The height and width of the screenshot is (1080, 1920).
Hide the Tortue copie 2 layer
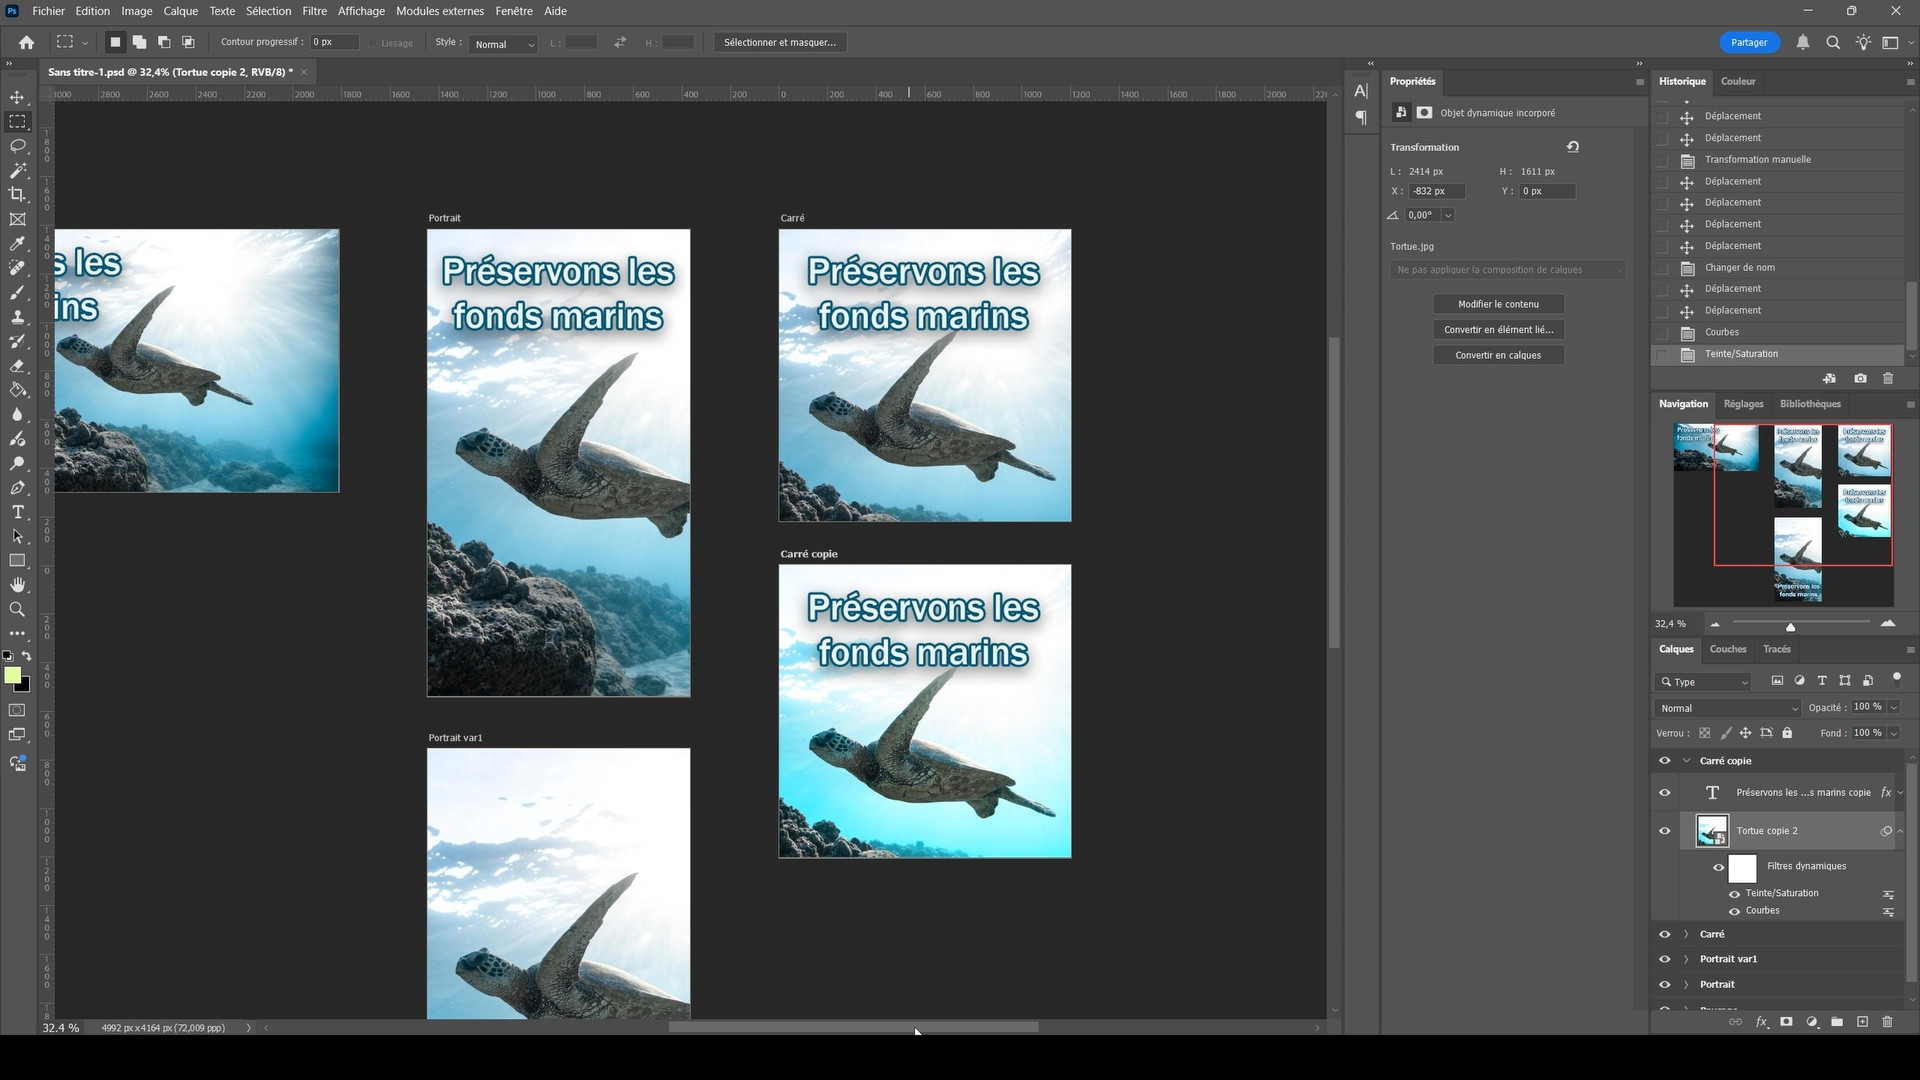(x=1664, y=831)
